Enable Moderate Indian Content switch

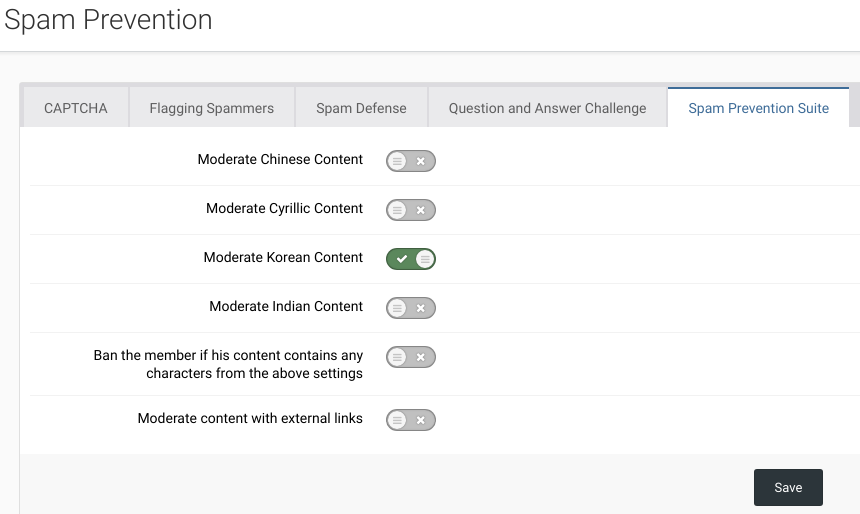tap(411, 308)
